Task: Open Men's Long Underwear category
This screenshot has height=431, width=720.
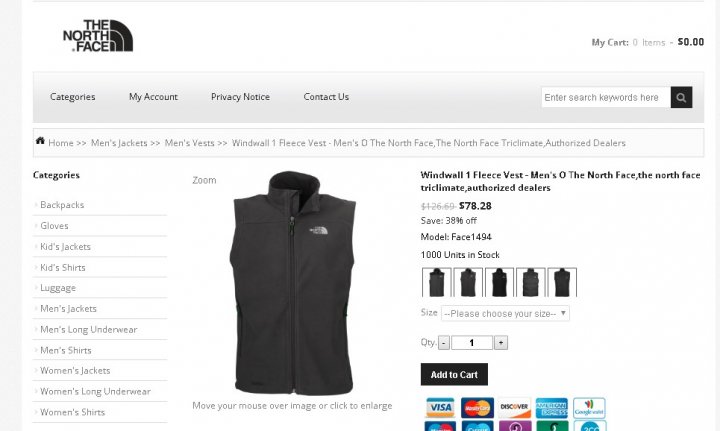Action: (89, 330)
